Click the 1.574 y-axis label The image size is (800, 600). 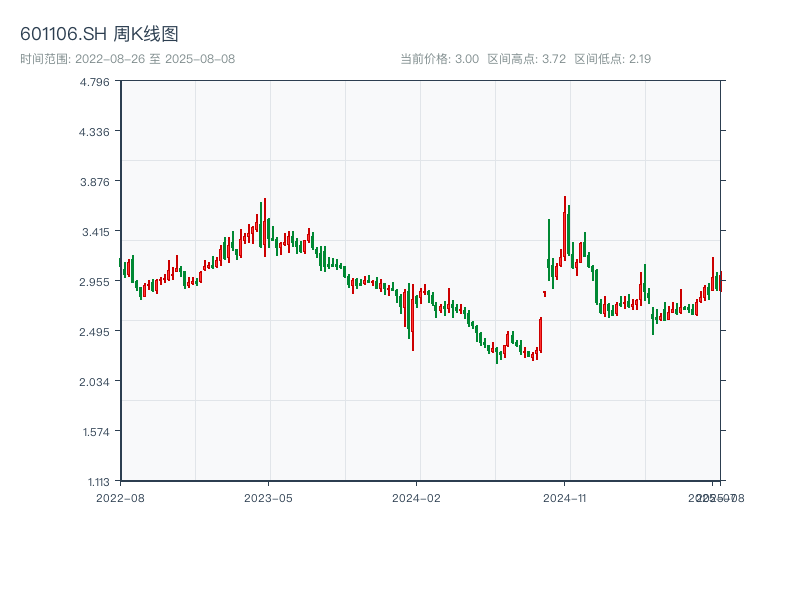tap(95, 431)
